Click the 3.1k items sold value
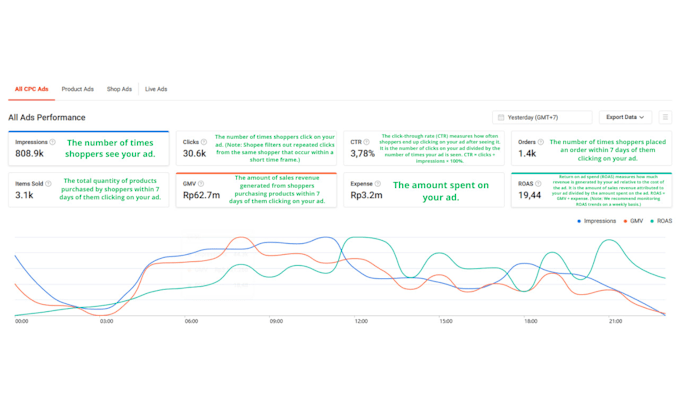The width and height of the screenshot is (680, 409). (24, 195)
